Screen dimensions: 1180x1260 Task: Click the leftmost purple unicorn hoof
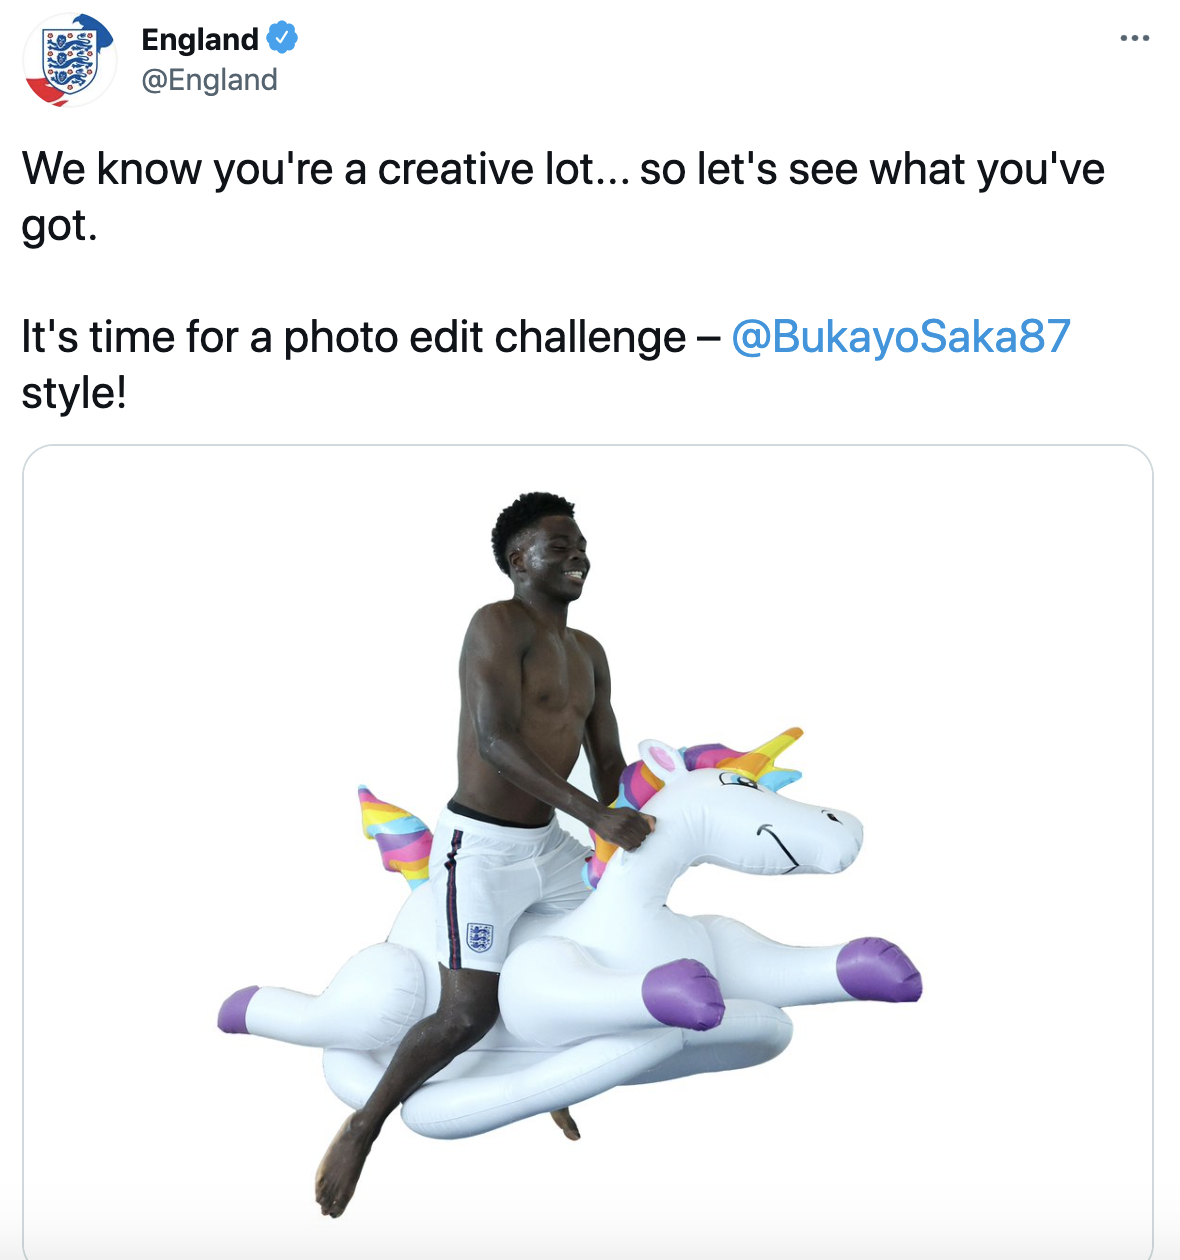(x=237, y=1010)
